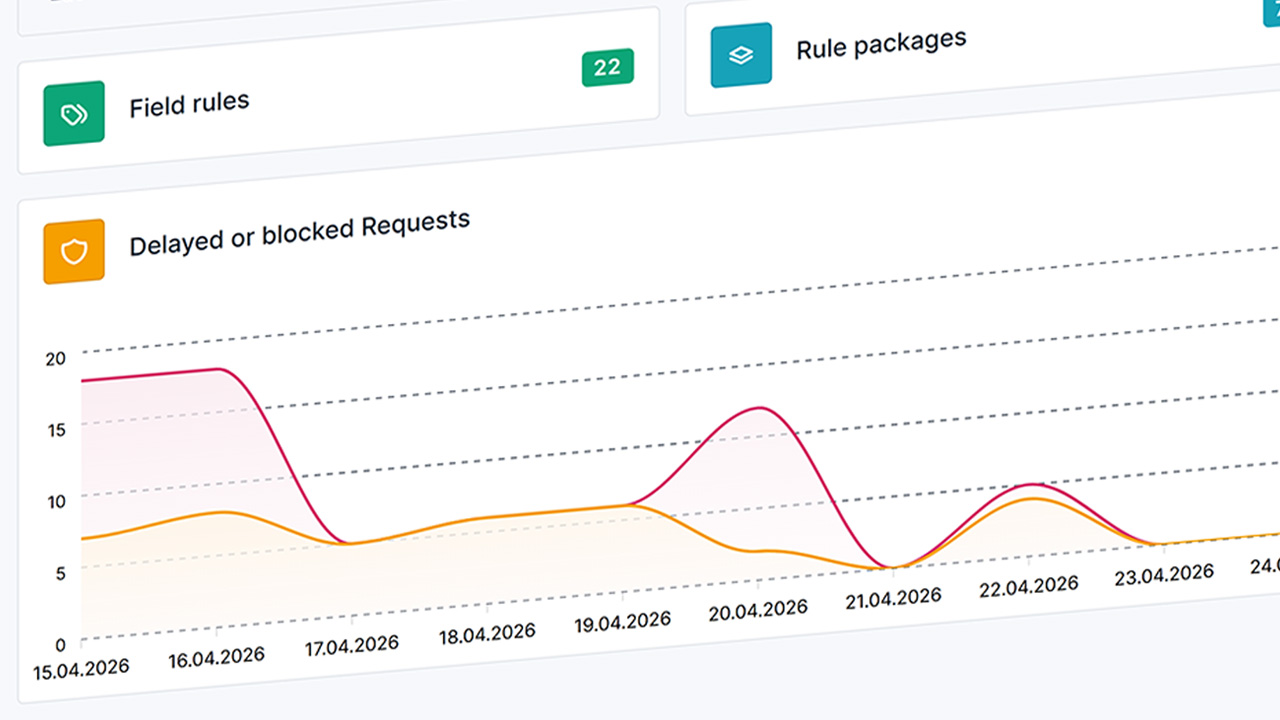This screenshot has width=1280, height=720.
Task: Click the y-axis value 20
Action: point(56,358)
